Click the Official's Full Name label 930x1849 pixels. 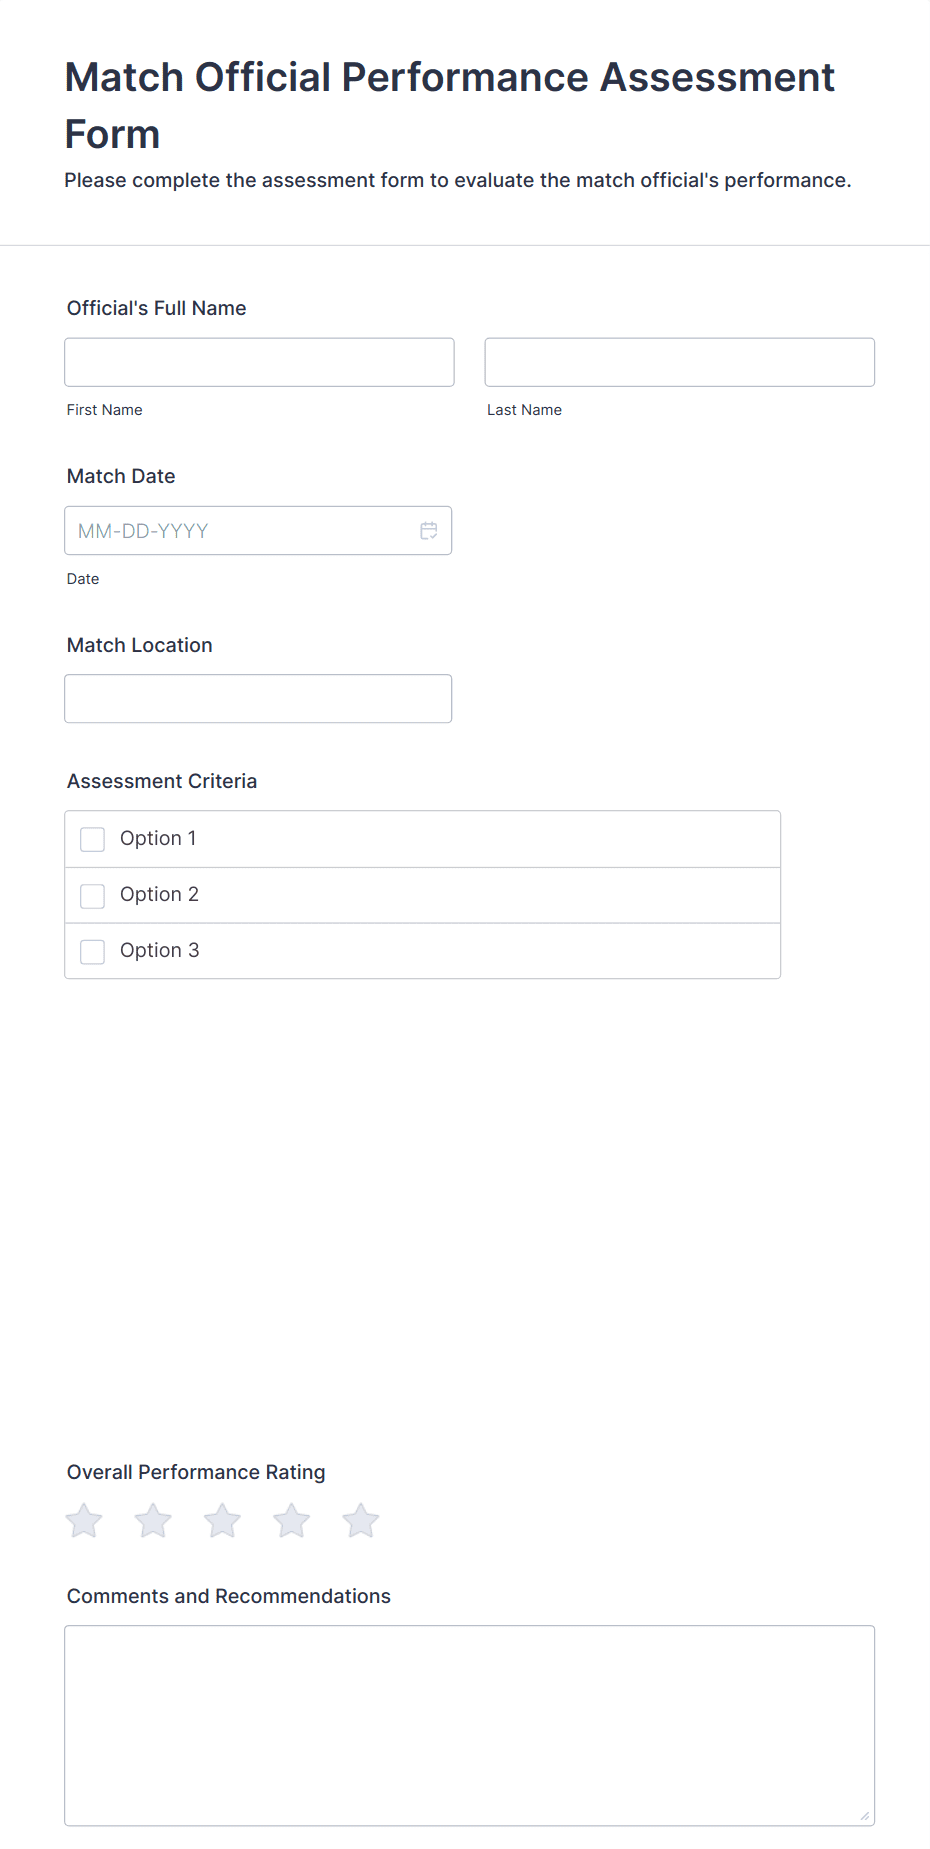coord(157,308)
